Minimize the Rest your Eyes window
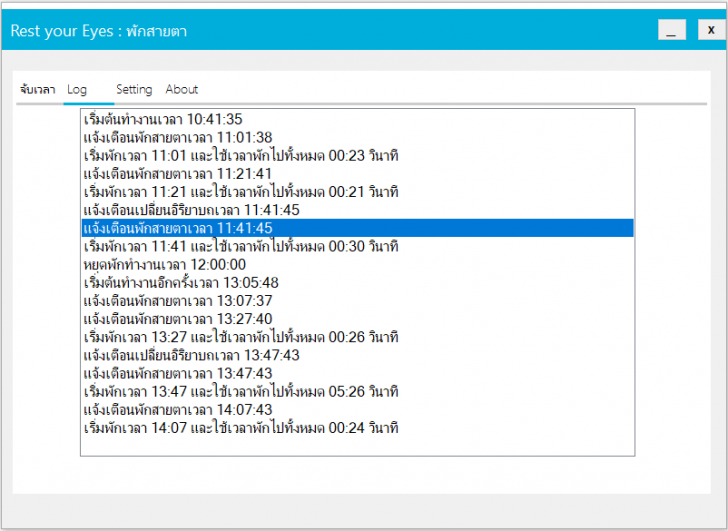The width and height of the screenshot is (728, 531). (672, 30)
